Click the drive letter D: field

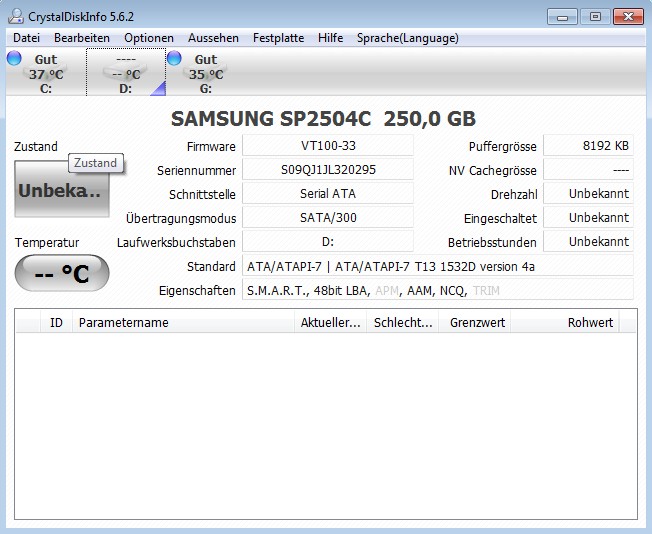coord(328,242)
